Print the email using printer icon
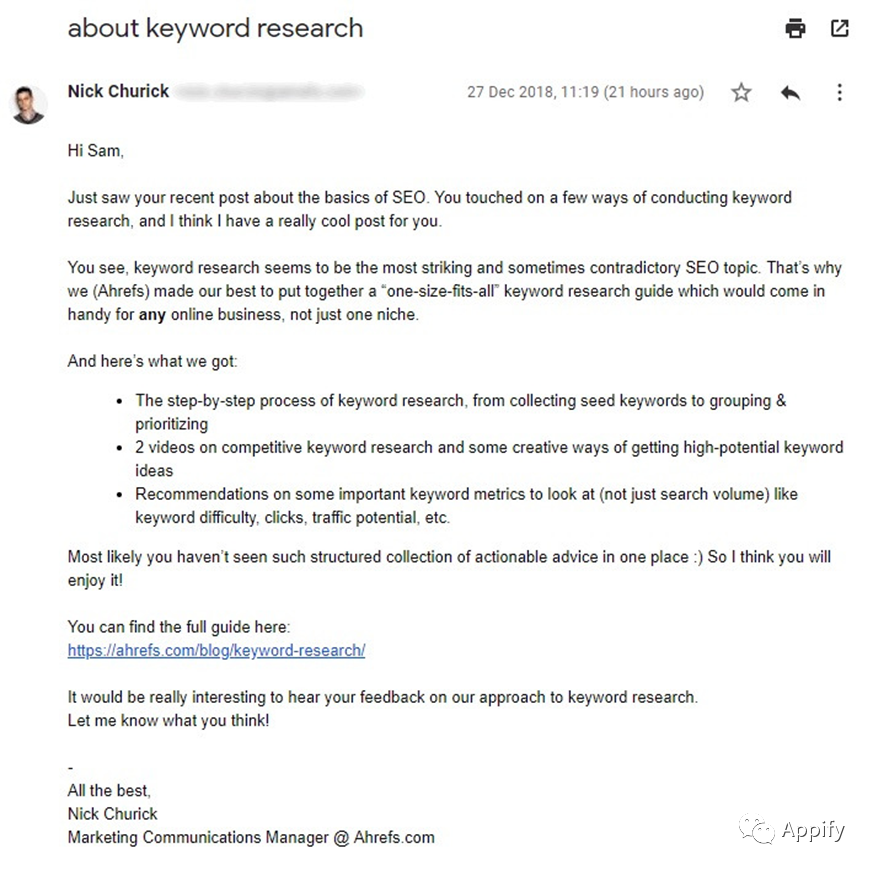This screenshot has width=873, height=870. [794, 28]
